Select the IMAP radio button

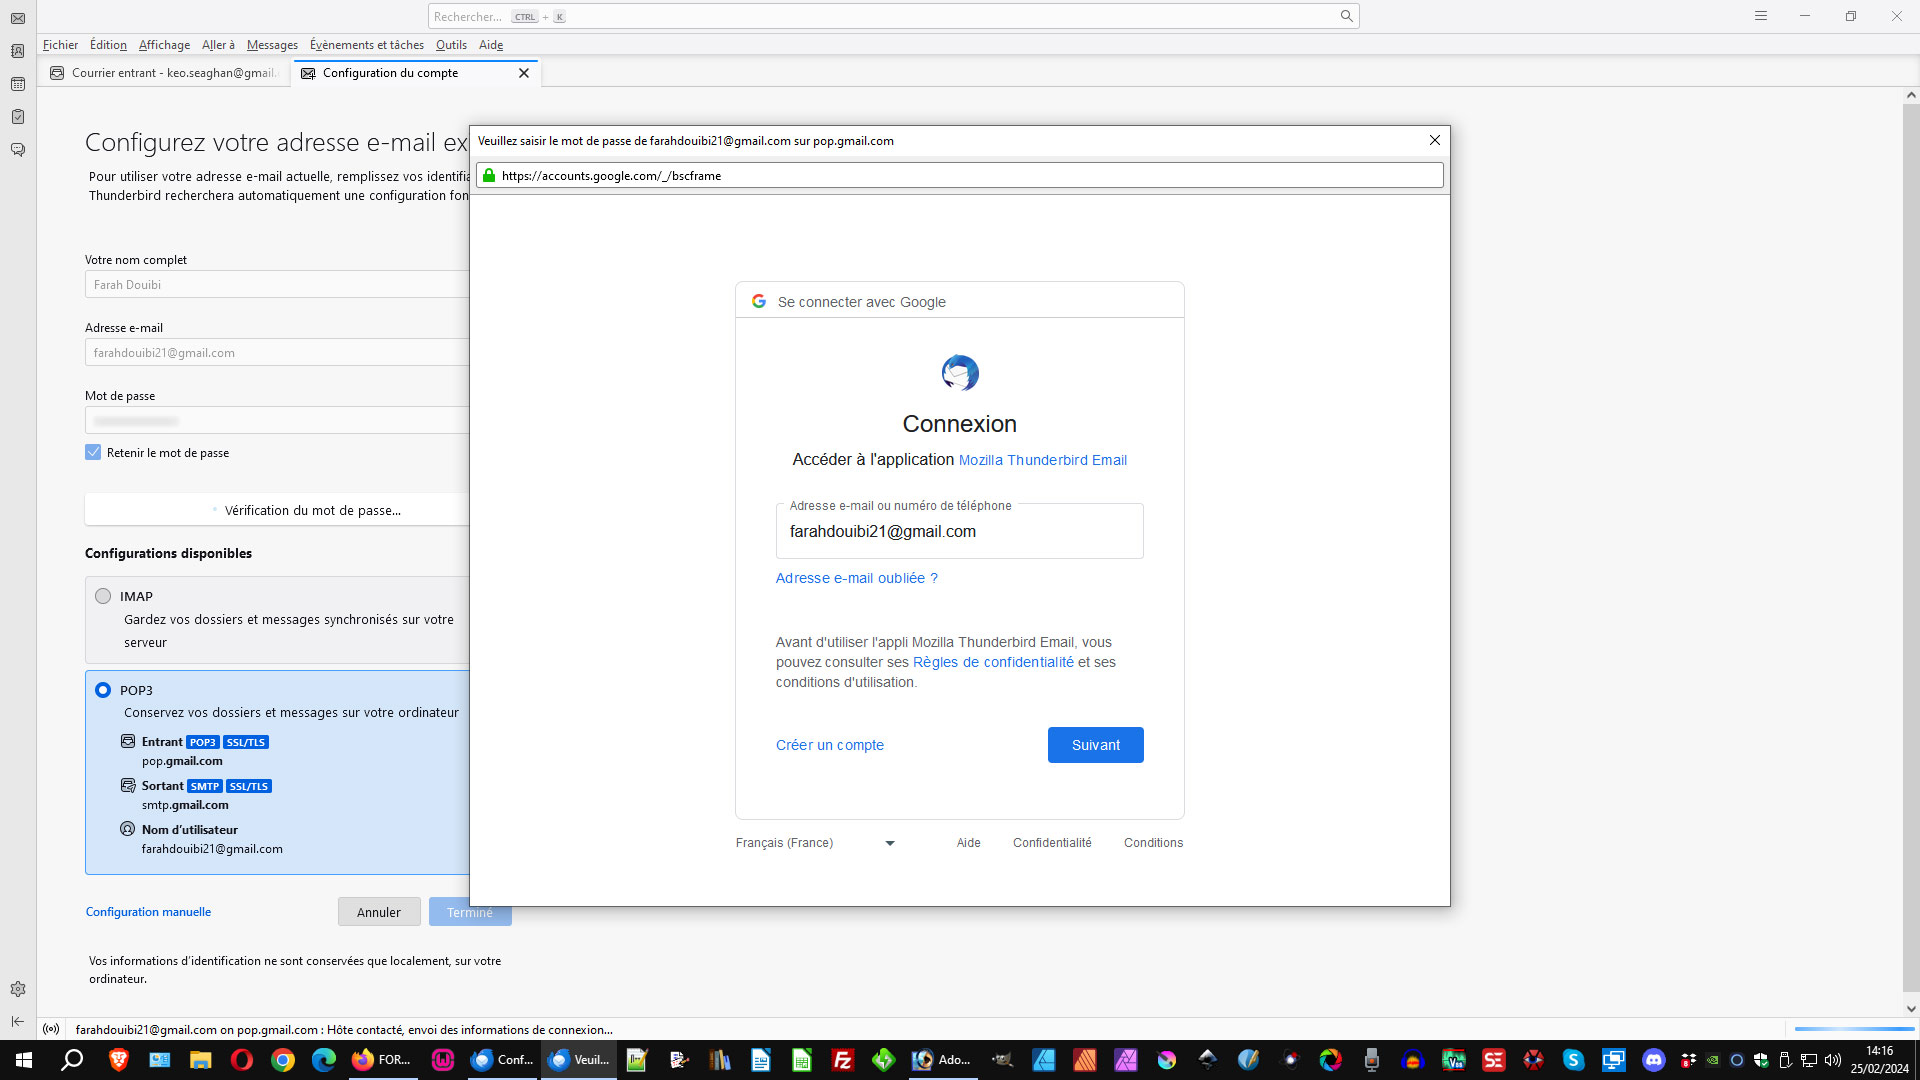click(x=103, y=596)
